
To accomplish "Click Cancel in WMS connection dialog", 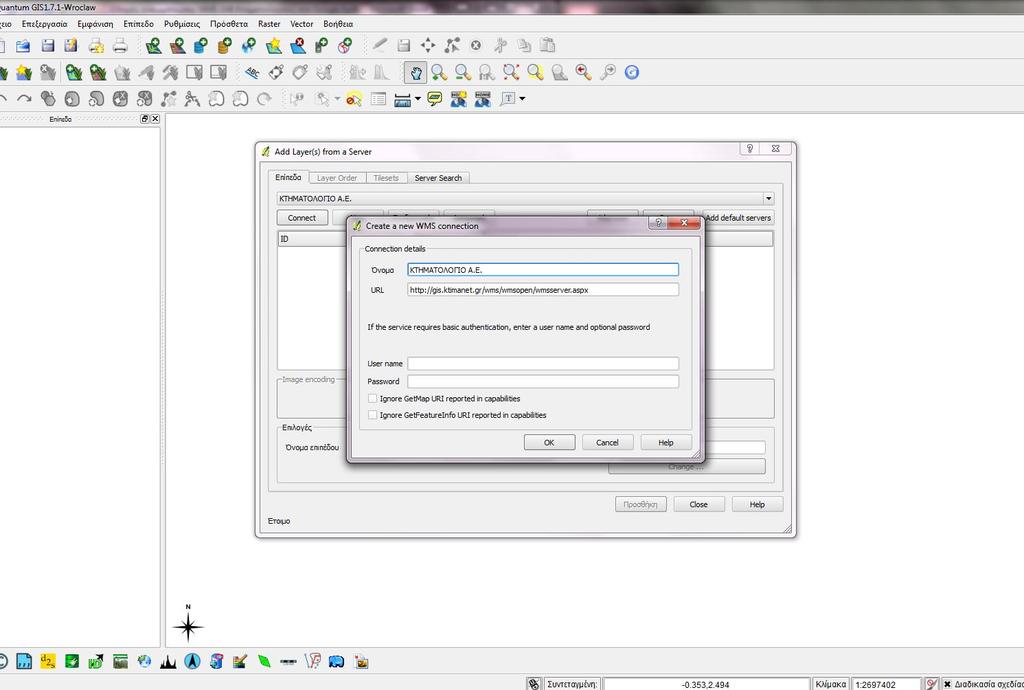I will pyautogui.click(x=607, y=443).
